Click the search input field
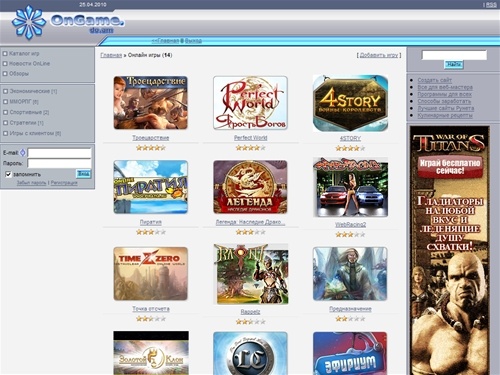The image size is (500, 375). pyautogui.click(x=454, y=55)
